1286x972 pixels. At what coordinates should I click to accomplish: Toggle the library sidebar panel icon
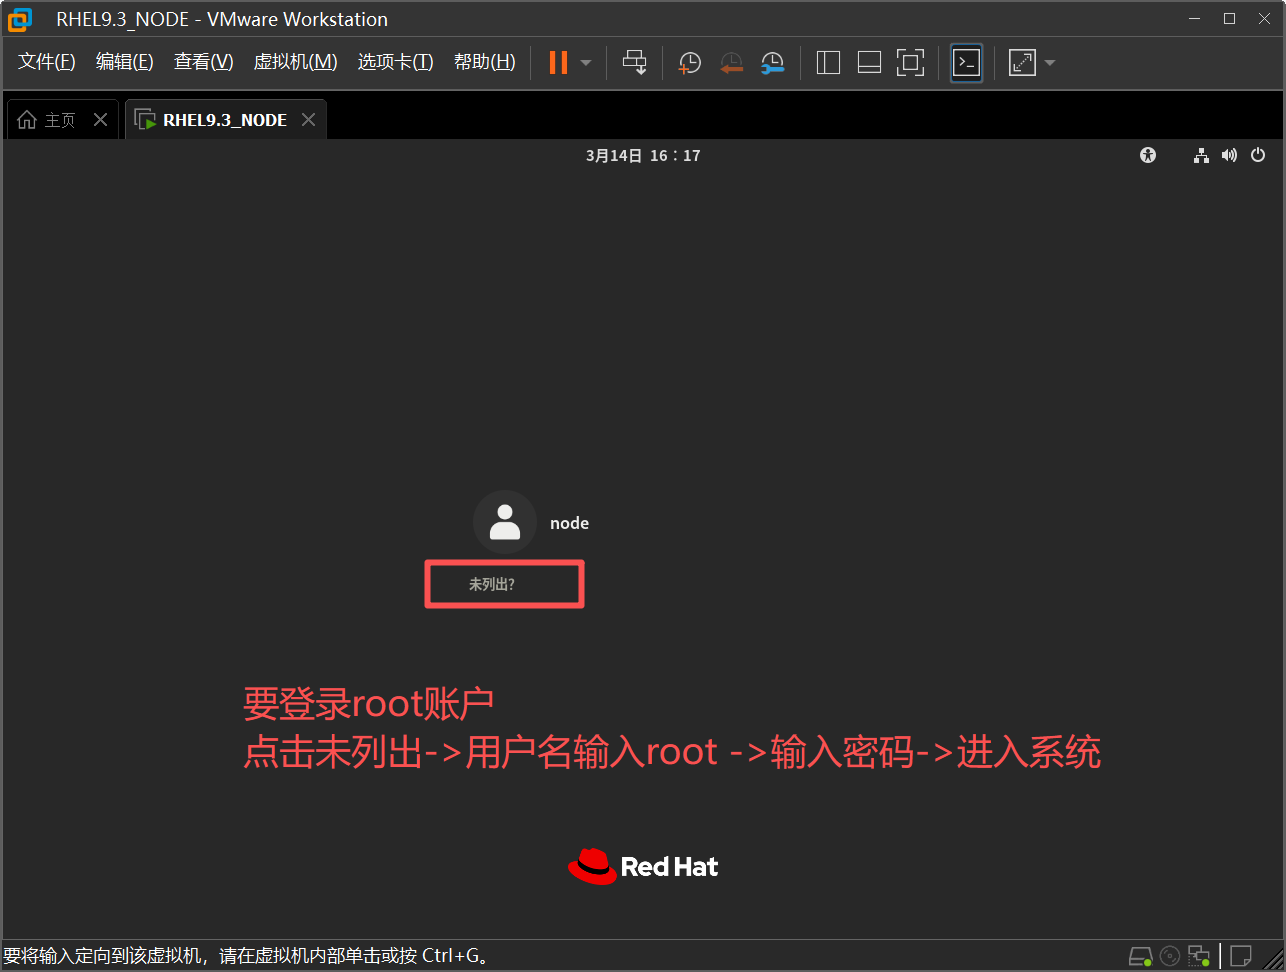click(x=828, y=63)
